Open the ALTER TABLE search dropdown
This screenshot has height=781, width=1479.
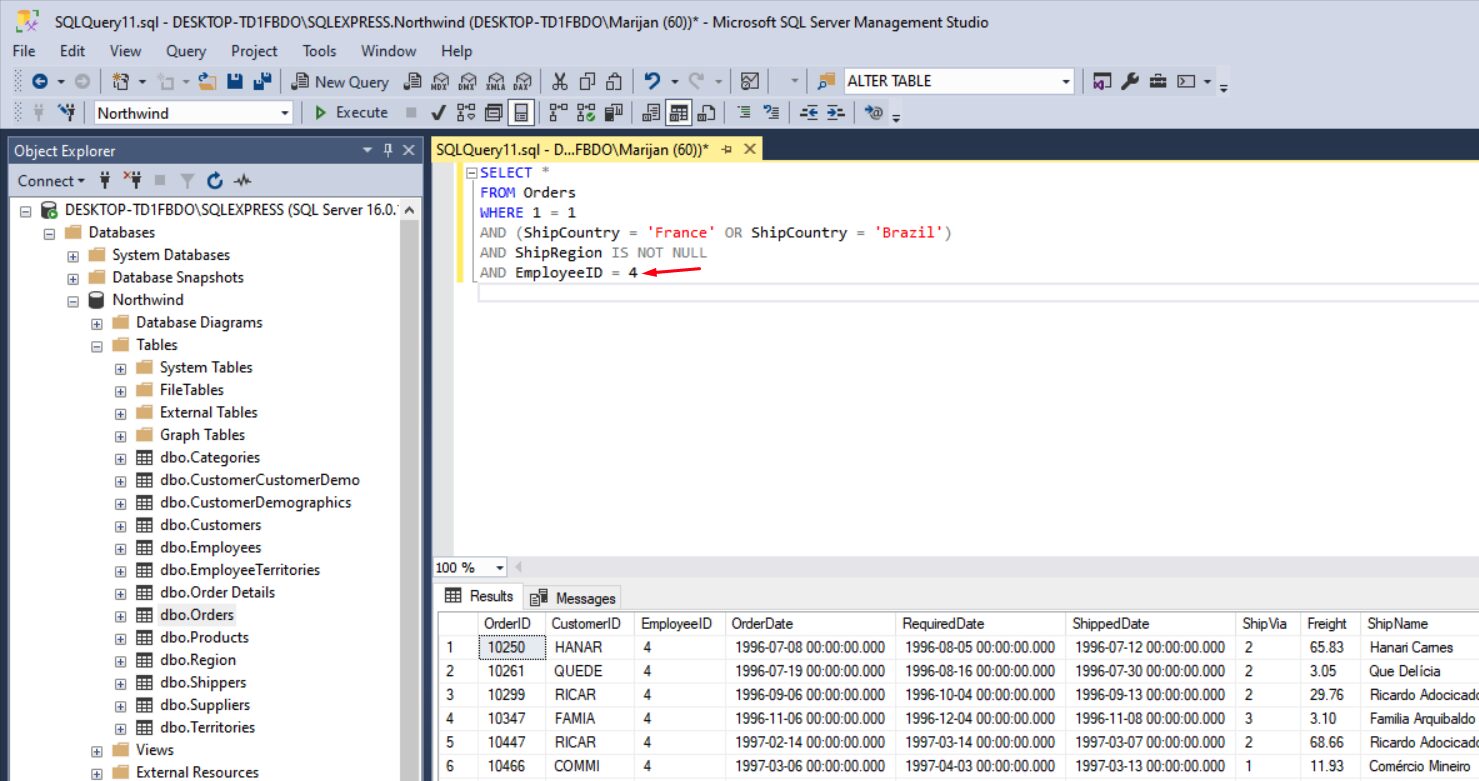[x=1067, y=82]
